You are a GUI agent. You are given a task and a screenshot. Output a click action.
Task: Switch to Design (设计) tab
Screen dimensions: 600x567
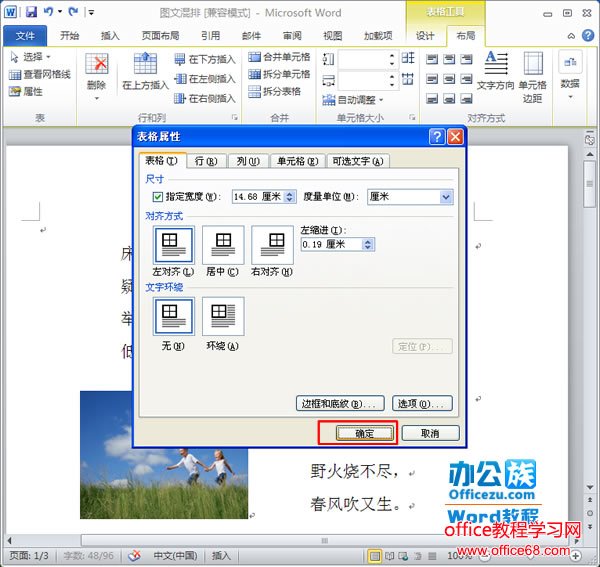coord(425,36)
